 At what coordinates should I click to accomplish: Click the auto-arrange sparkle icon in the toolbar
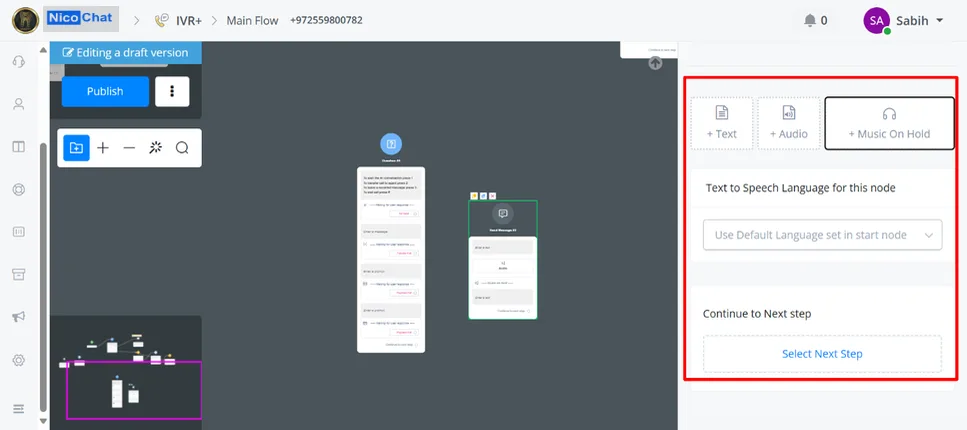[x=155, y=147]
